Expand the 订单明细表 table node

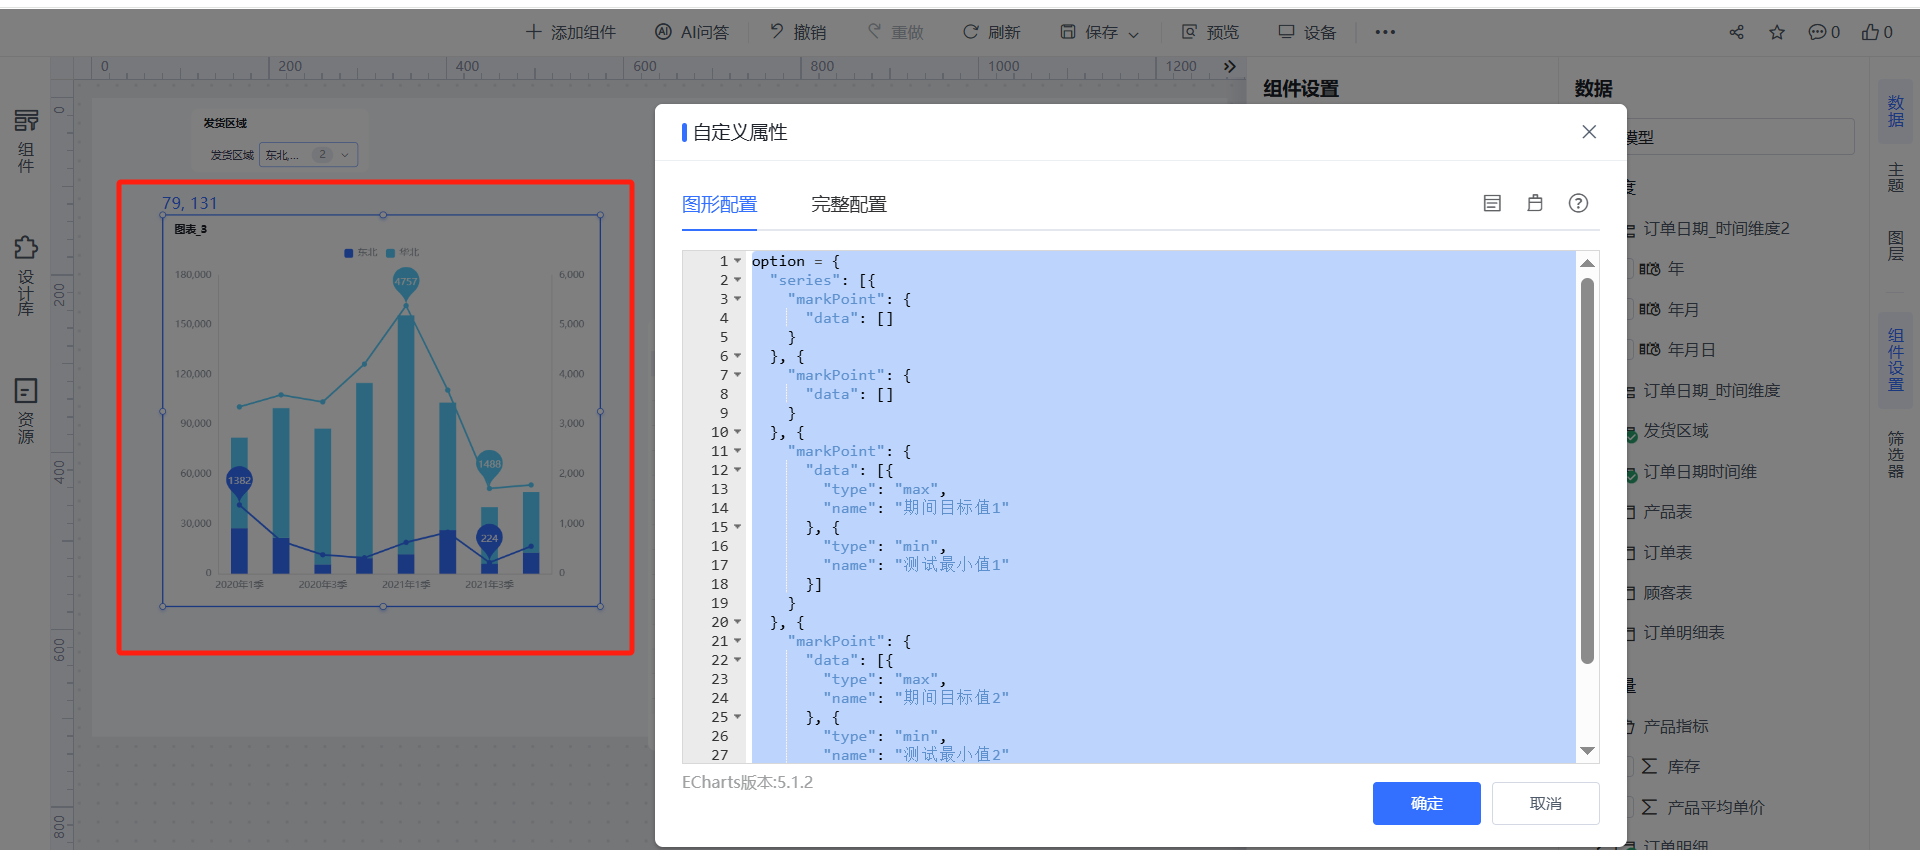[1683, 633]
